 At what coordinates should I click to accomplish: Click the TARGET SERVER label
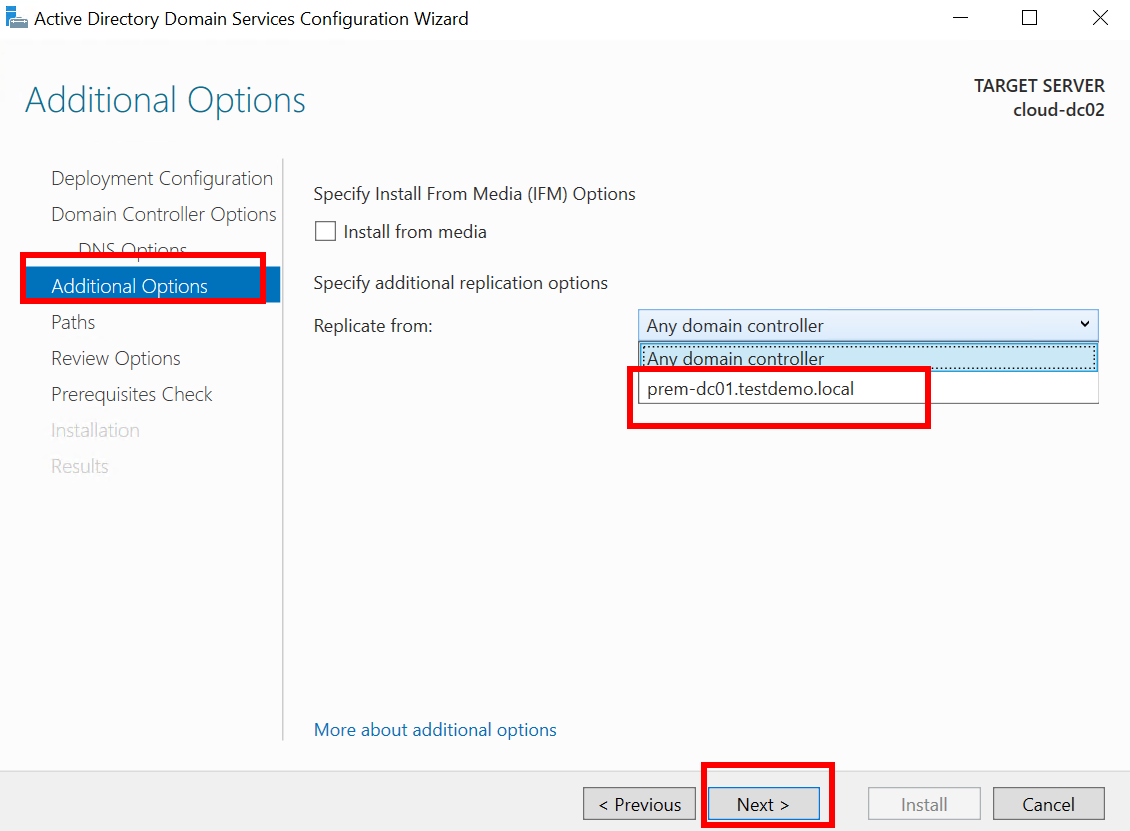1039,86
